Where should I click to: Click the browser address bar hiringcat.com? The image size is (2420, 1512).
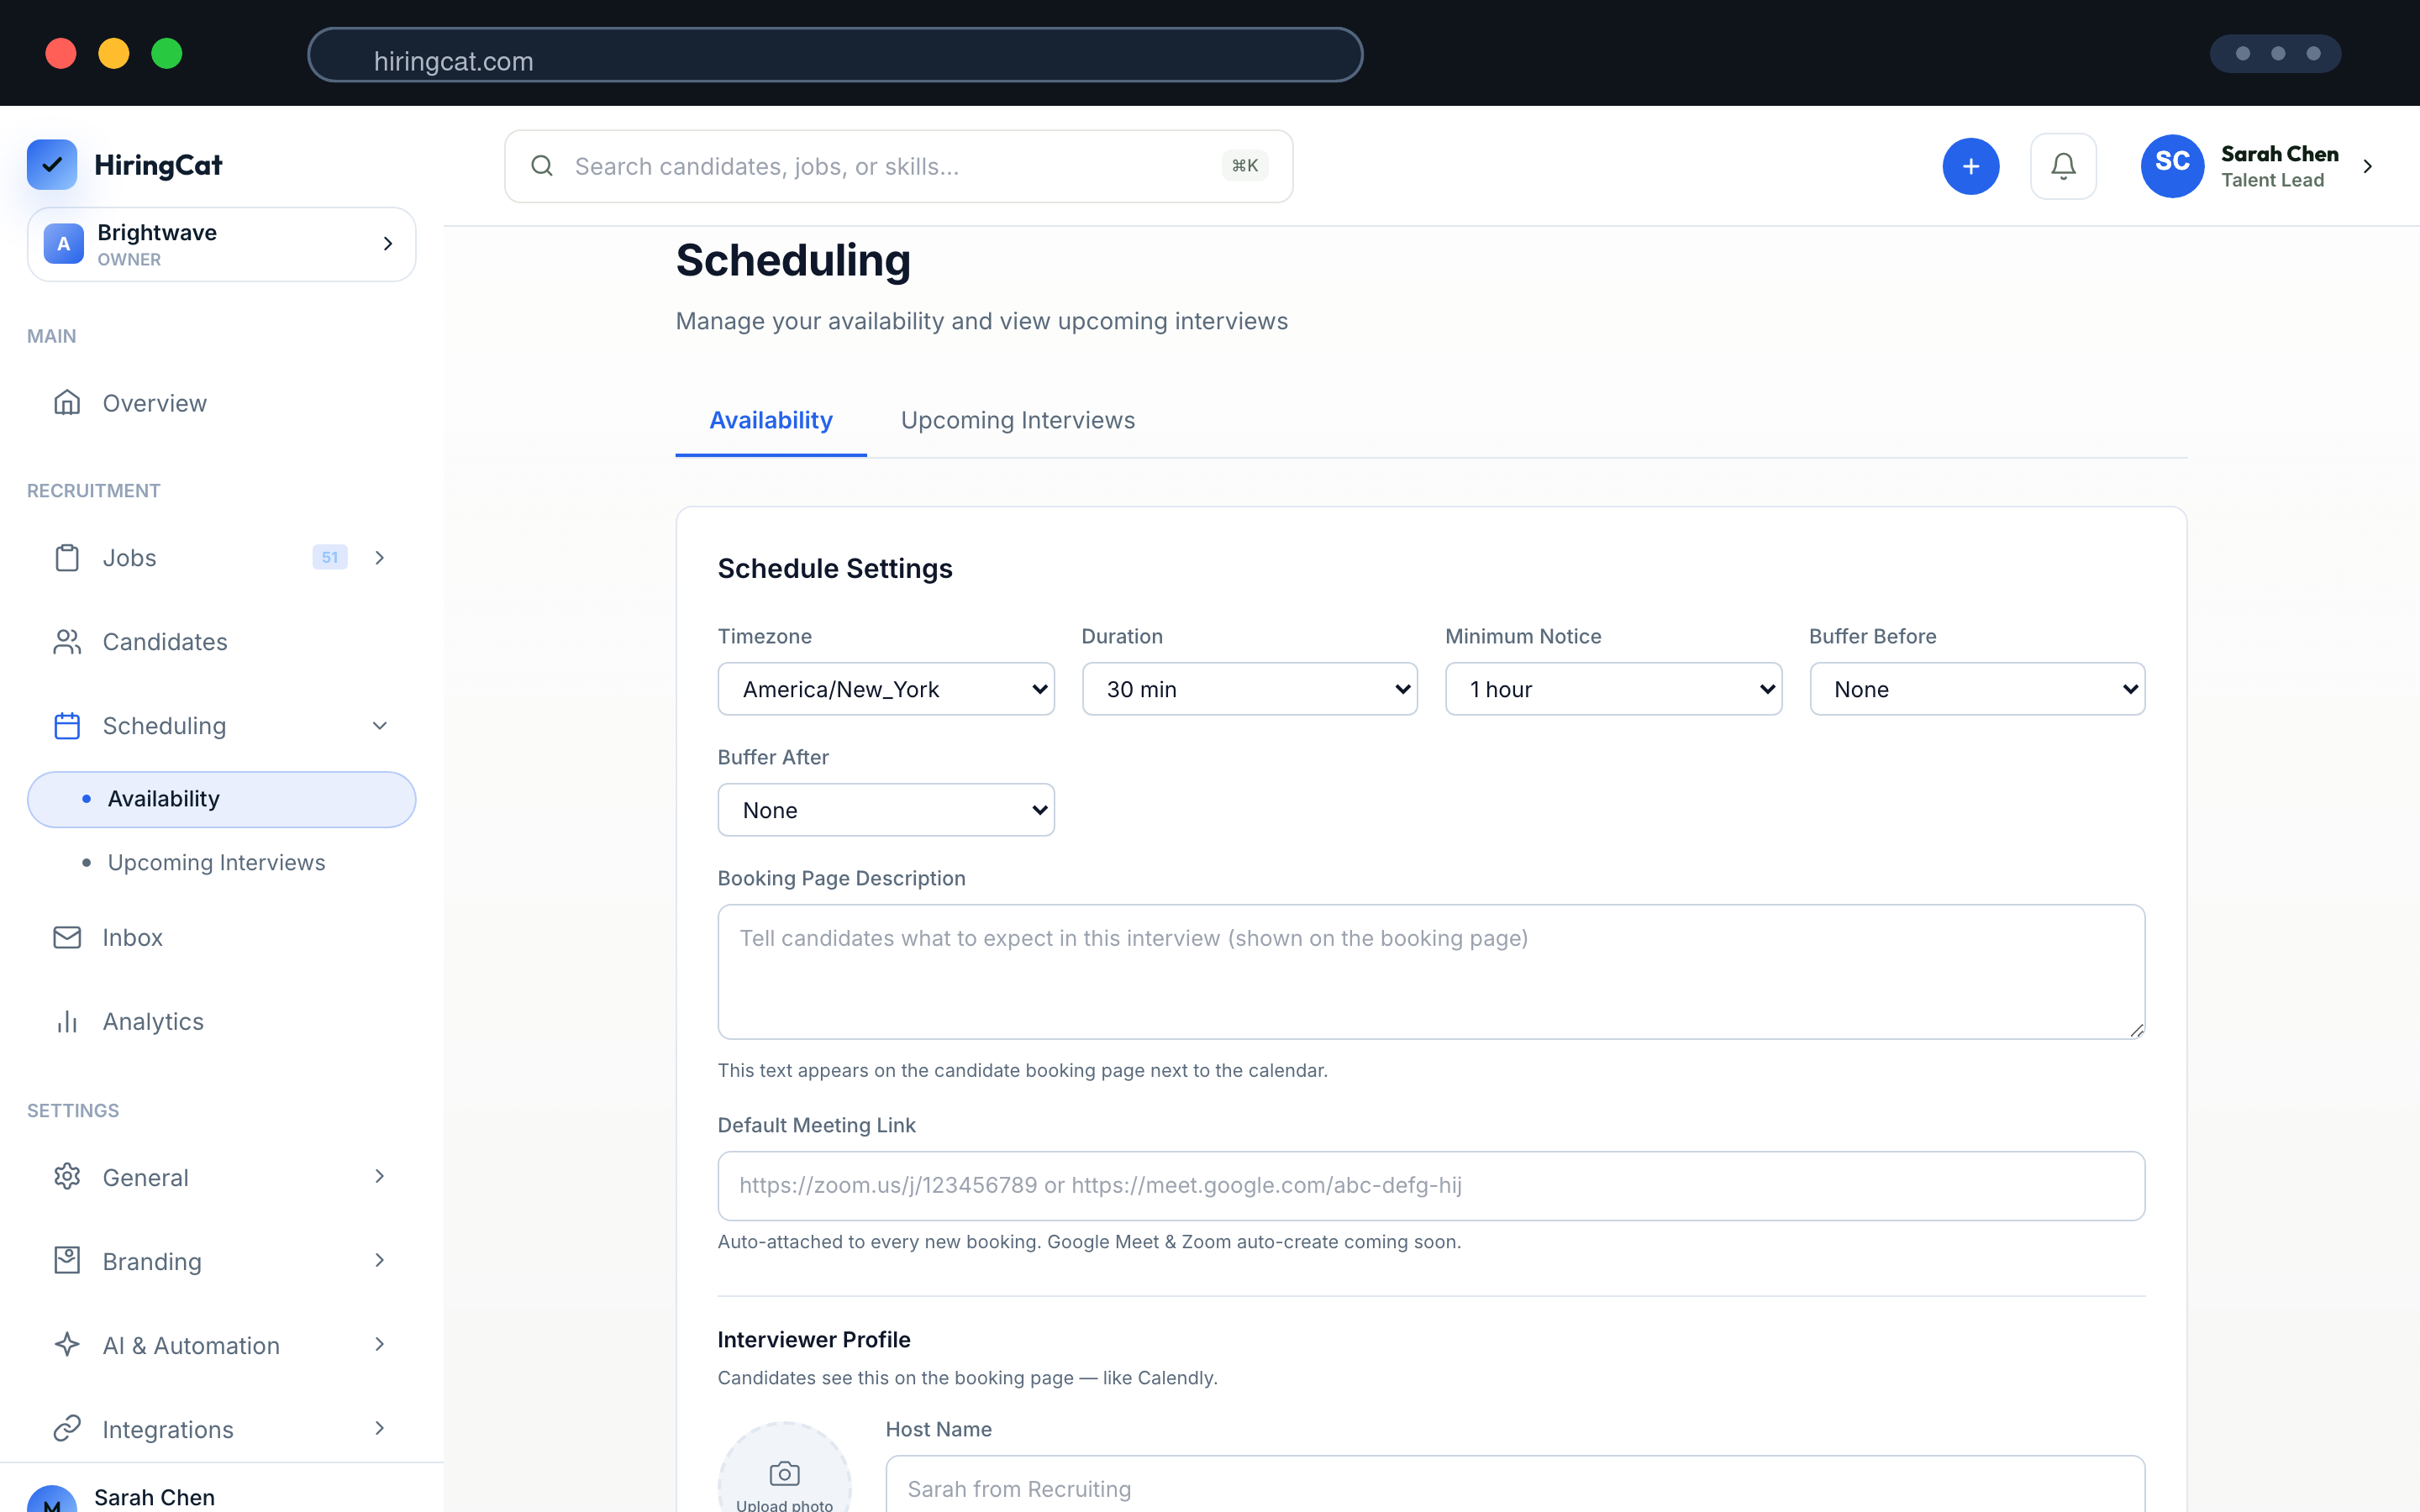click(x=835, y=55)
